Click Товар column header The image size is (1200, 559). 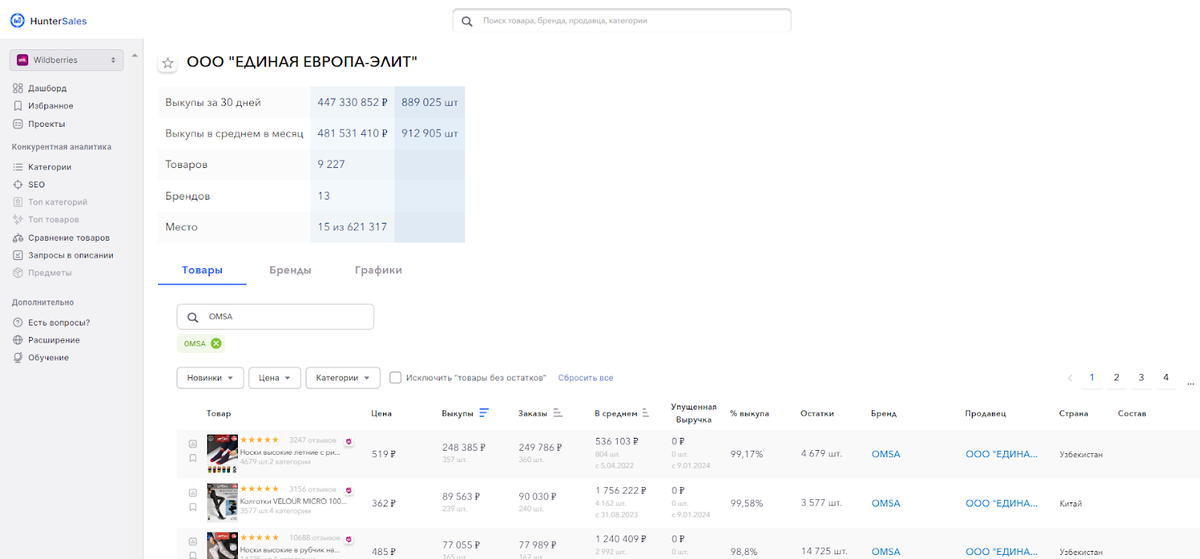click(x=219, y=413)
